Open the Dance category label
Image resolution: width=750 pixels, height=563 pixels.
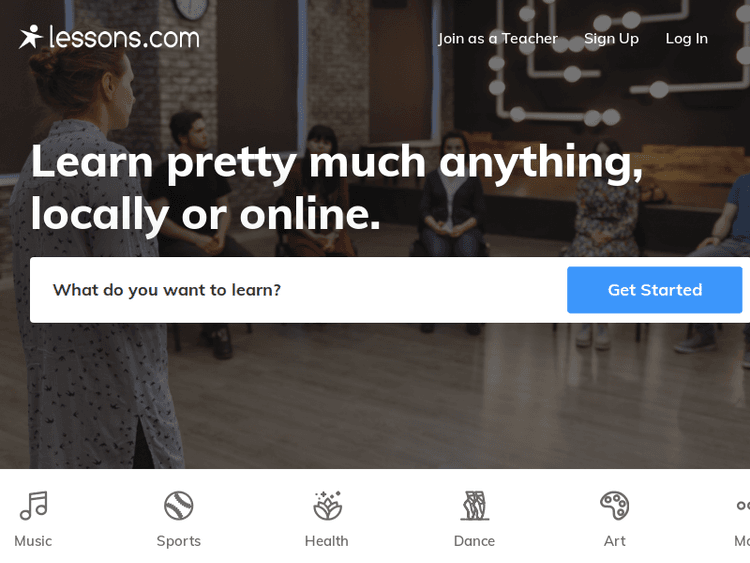point(474,541)
